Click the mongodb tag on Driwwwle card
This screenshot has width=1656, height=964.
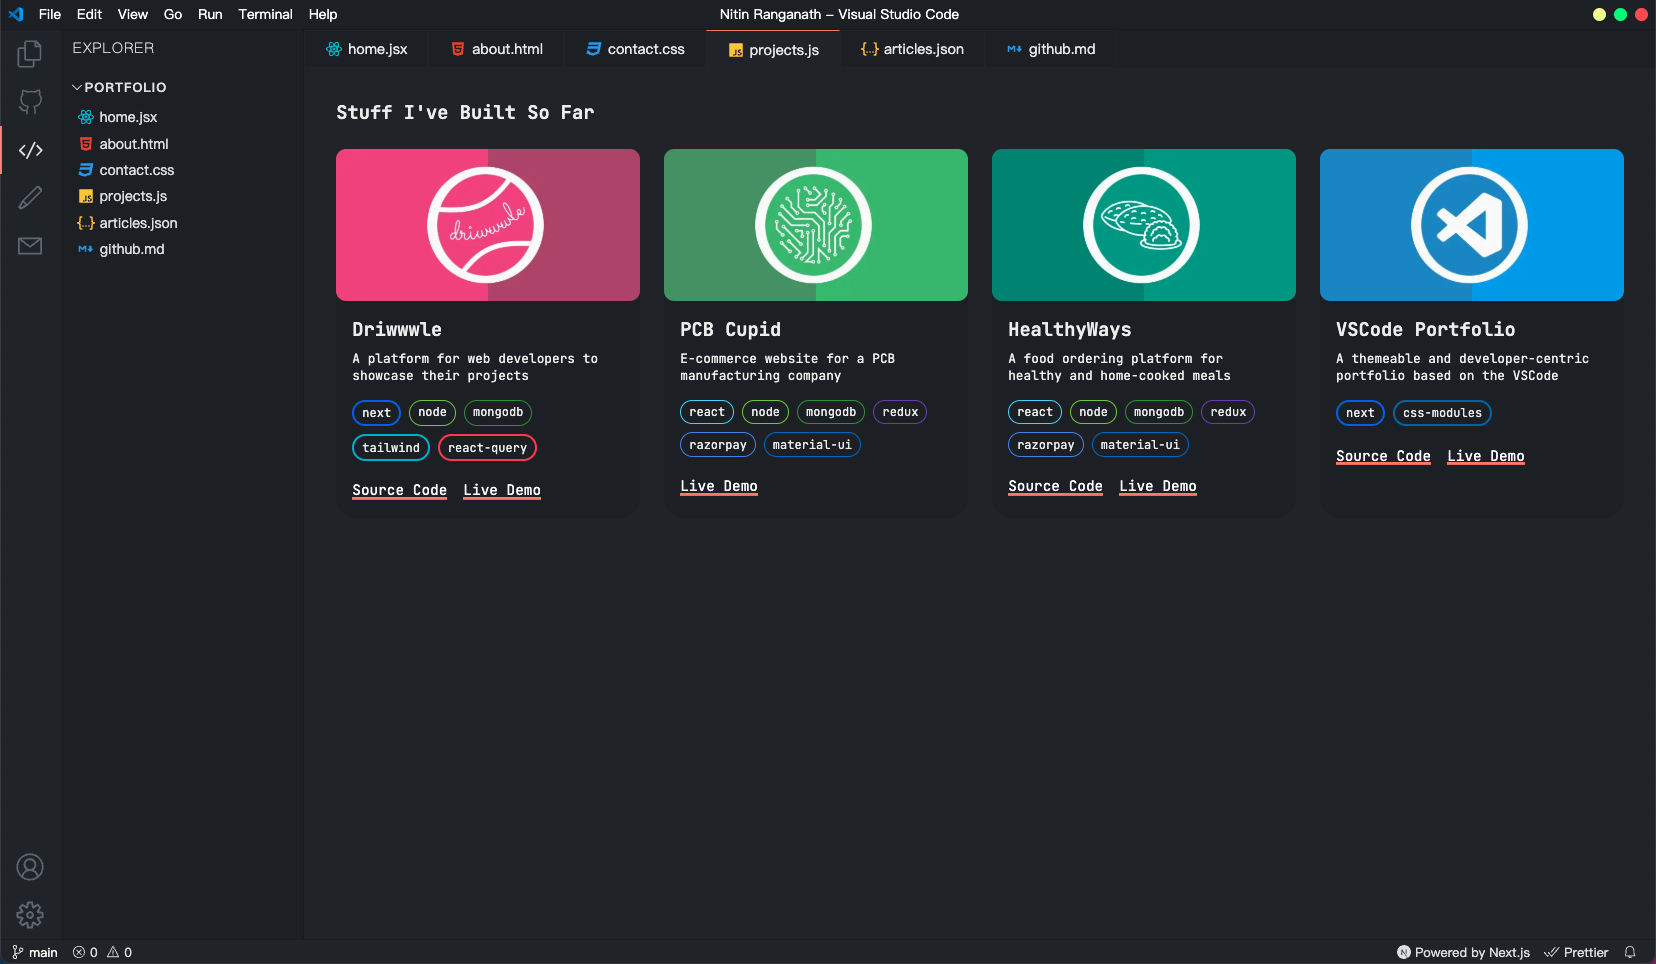(x=498, y=413)
